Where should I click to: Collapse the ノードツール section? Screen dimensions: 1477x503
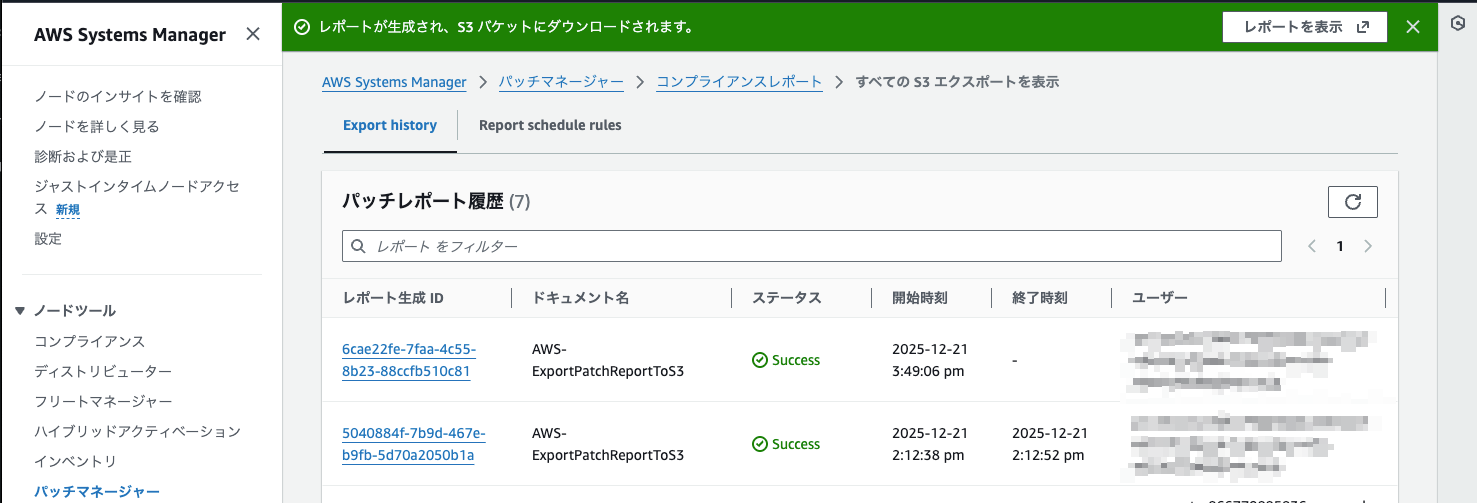click(20, 311)
